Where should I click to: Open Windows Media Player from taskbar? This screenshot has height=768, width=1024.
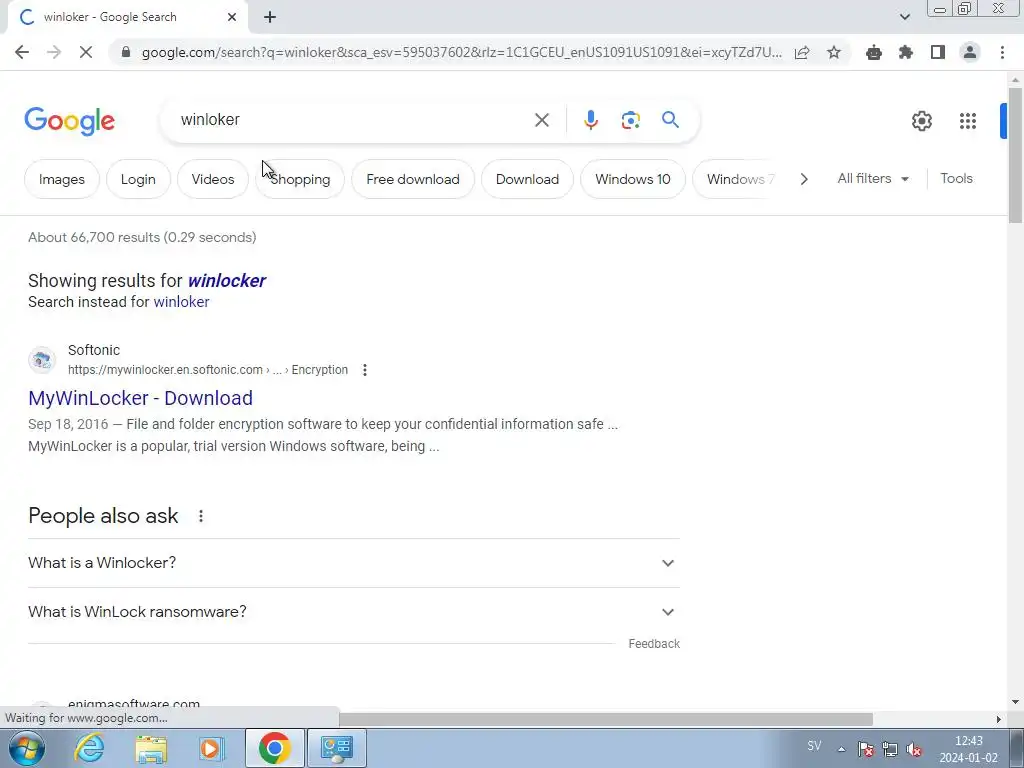click(x=211, y=748)
